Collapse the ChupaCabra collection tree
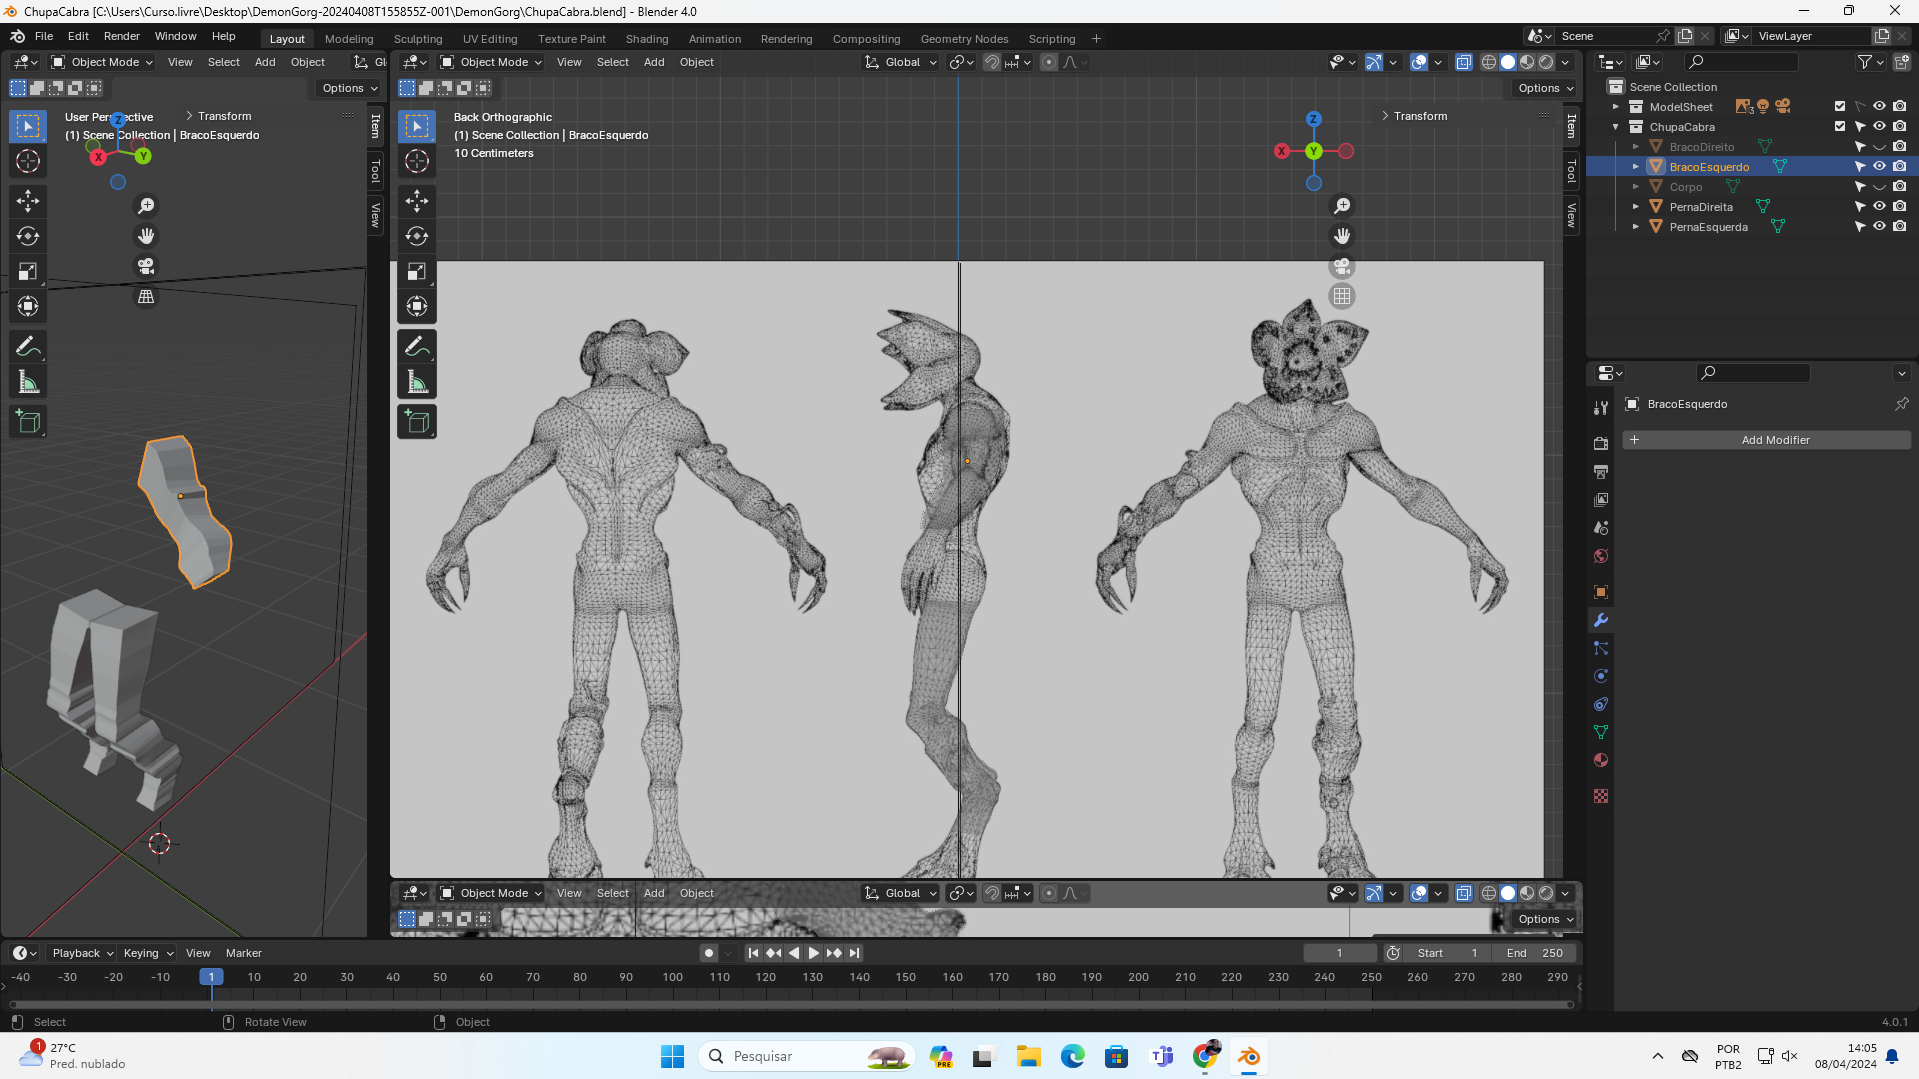1919x1079 pixels. (x=1615, y=127)
